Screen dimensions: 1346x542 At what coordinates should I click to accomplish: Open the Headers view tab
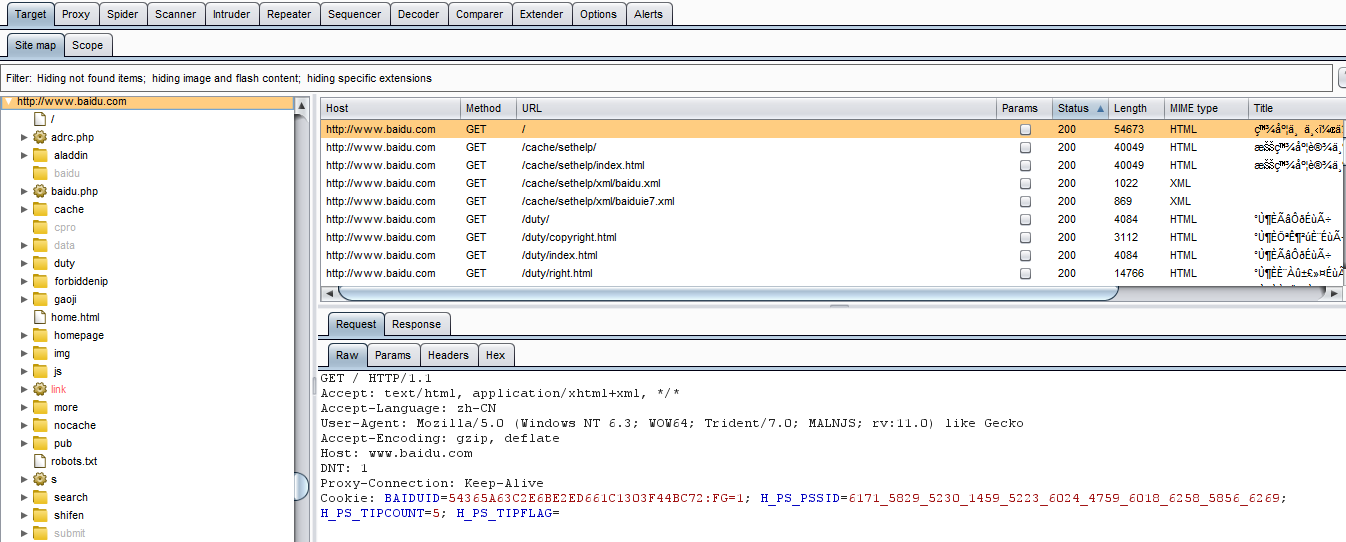pos(448,355)
